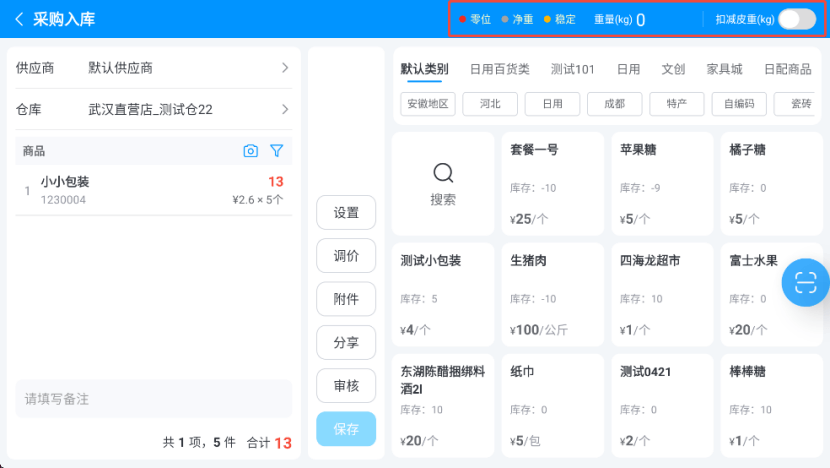Screen dimensions: 830x468
Task: Click the 设置 button
Action: tap(346, 213)
